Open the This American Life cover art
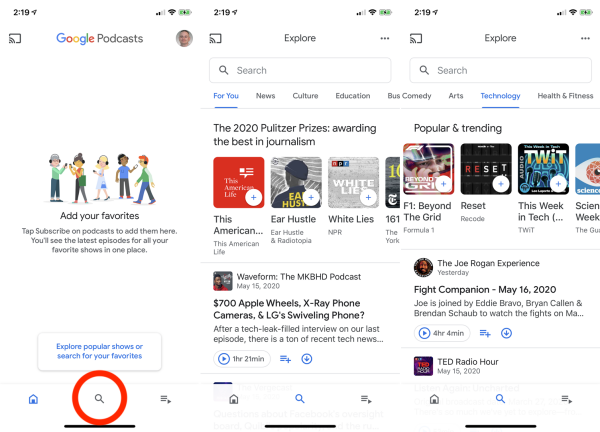The height and width of the screenshot is (432, 600). (x=239, y=183)
